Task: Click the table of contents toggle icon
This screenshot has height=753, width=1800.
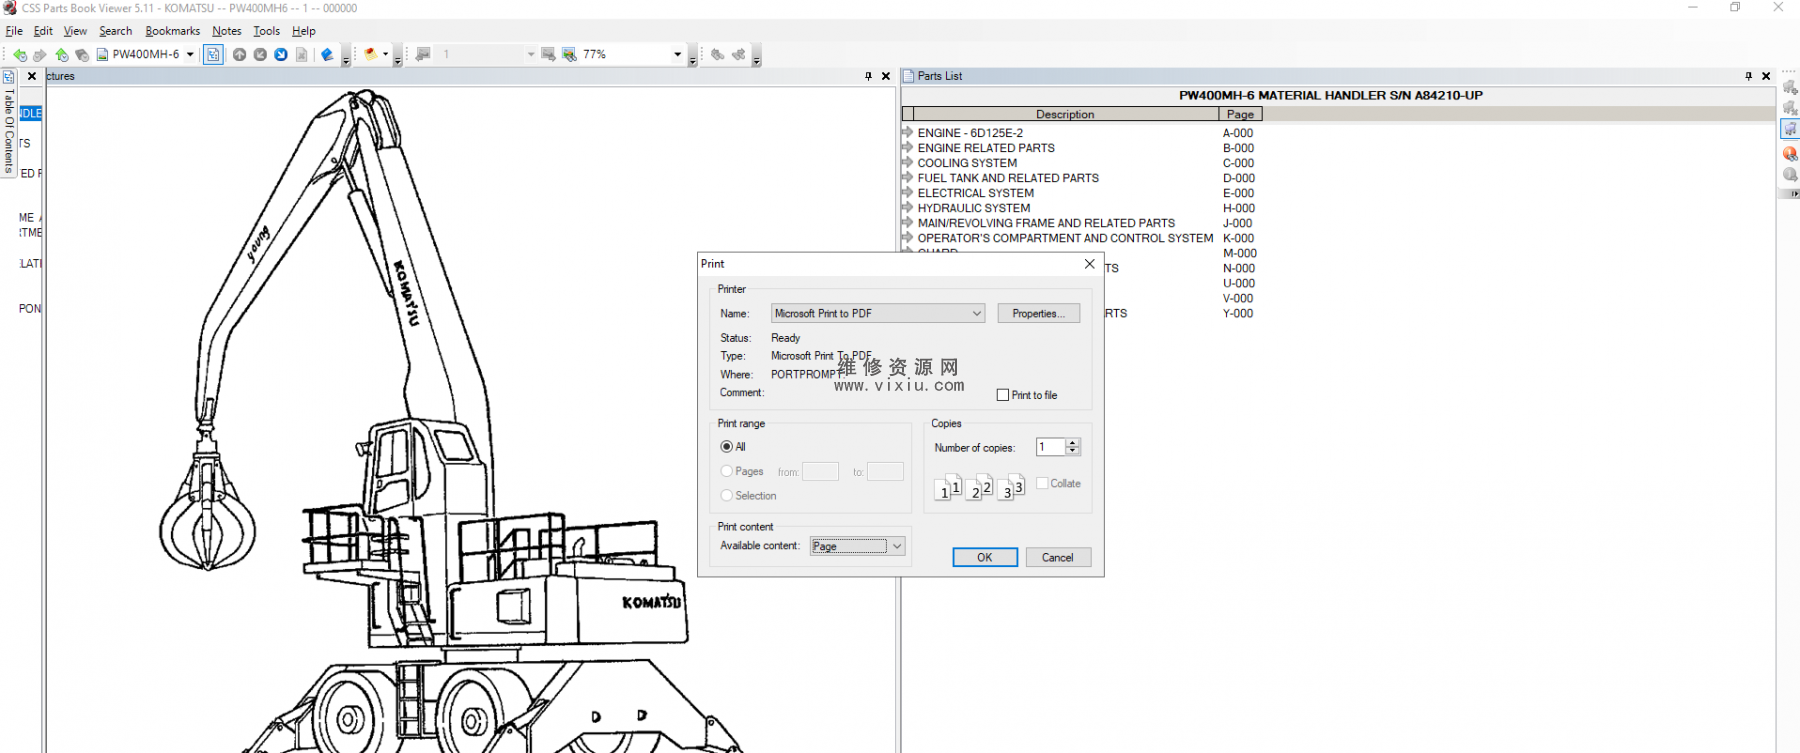Action: coord(213,55)
